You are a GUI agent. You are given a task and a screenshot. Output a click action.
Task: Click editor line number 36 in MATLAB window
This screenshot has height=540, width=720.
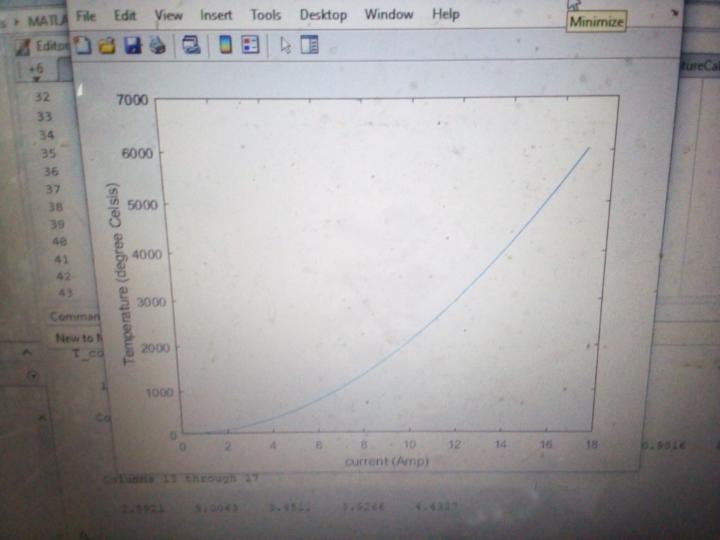(x=51, y=171)
